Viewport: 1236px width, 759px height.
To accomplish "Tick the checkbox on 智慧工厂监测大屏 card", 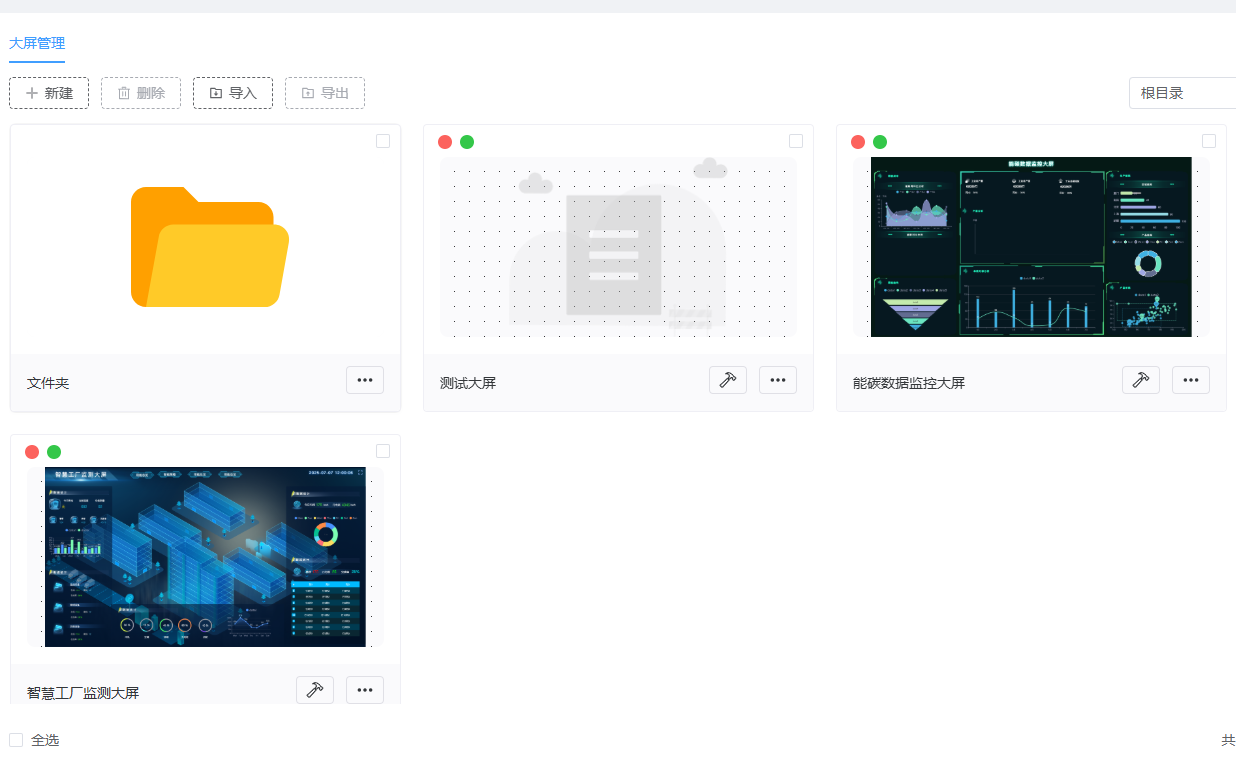I will (x=383, y=451).
